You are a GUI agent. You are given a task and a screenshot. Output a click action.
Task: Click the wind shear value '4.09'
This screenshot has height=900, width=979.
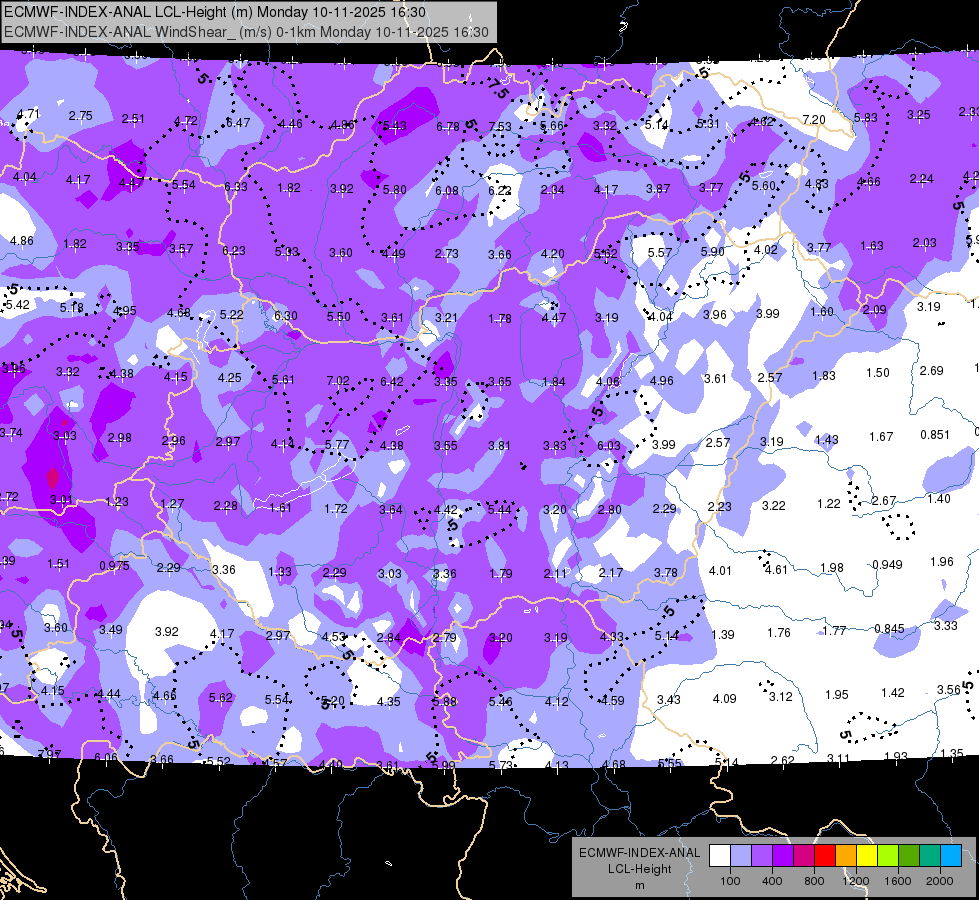point(725,698)
